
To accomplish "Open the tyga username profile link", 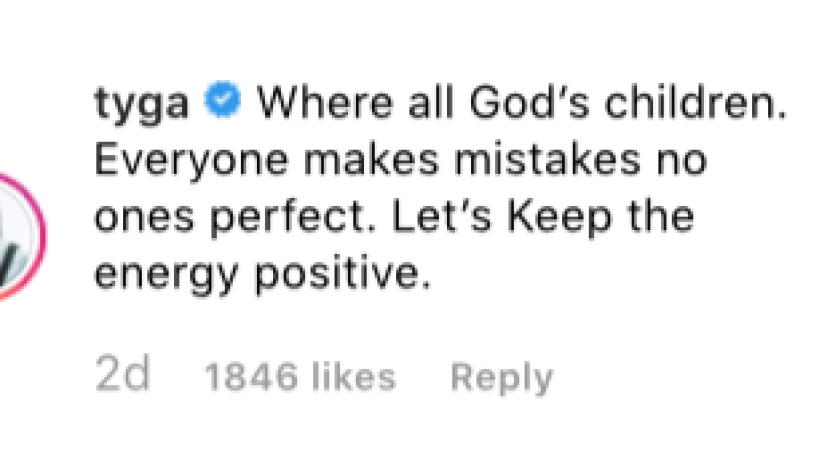I will [x=140, y=102].
